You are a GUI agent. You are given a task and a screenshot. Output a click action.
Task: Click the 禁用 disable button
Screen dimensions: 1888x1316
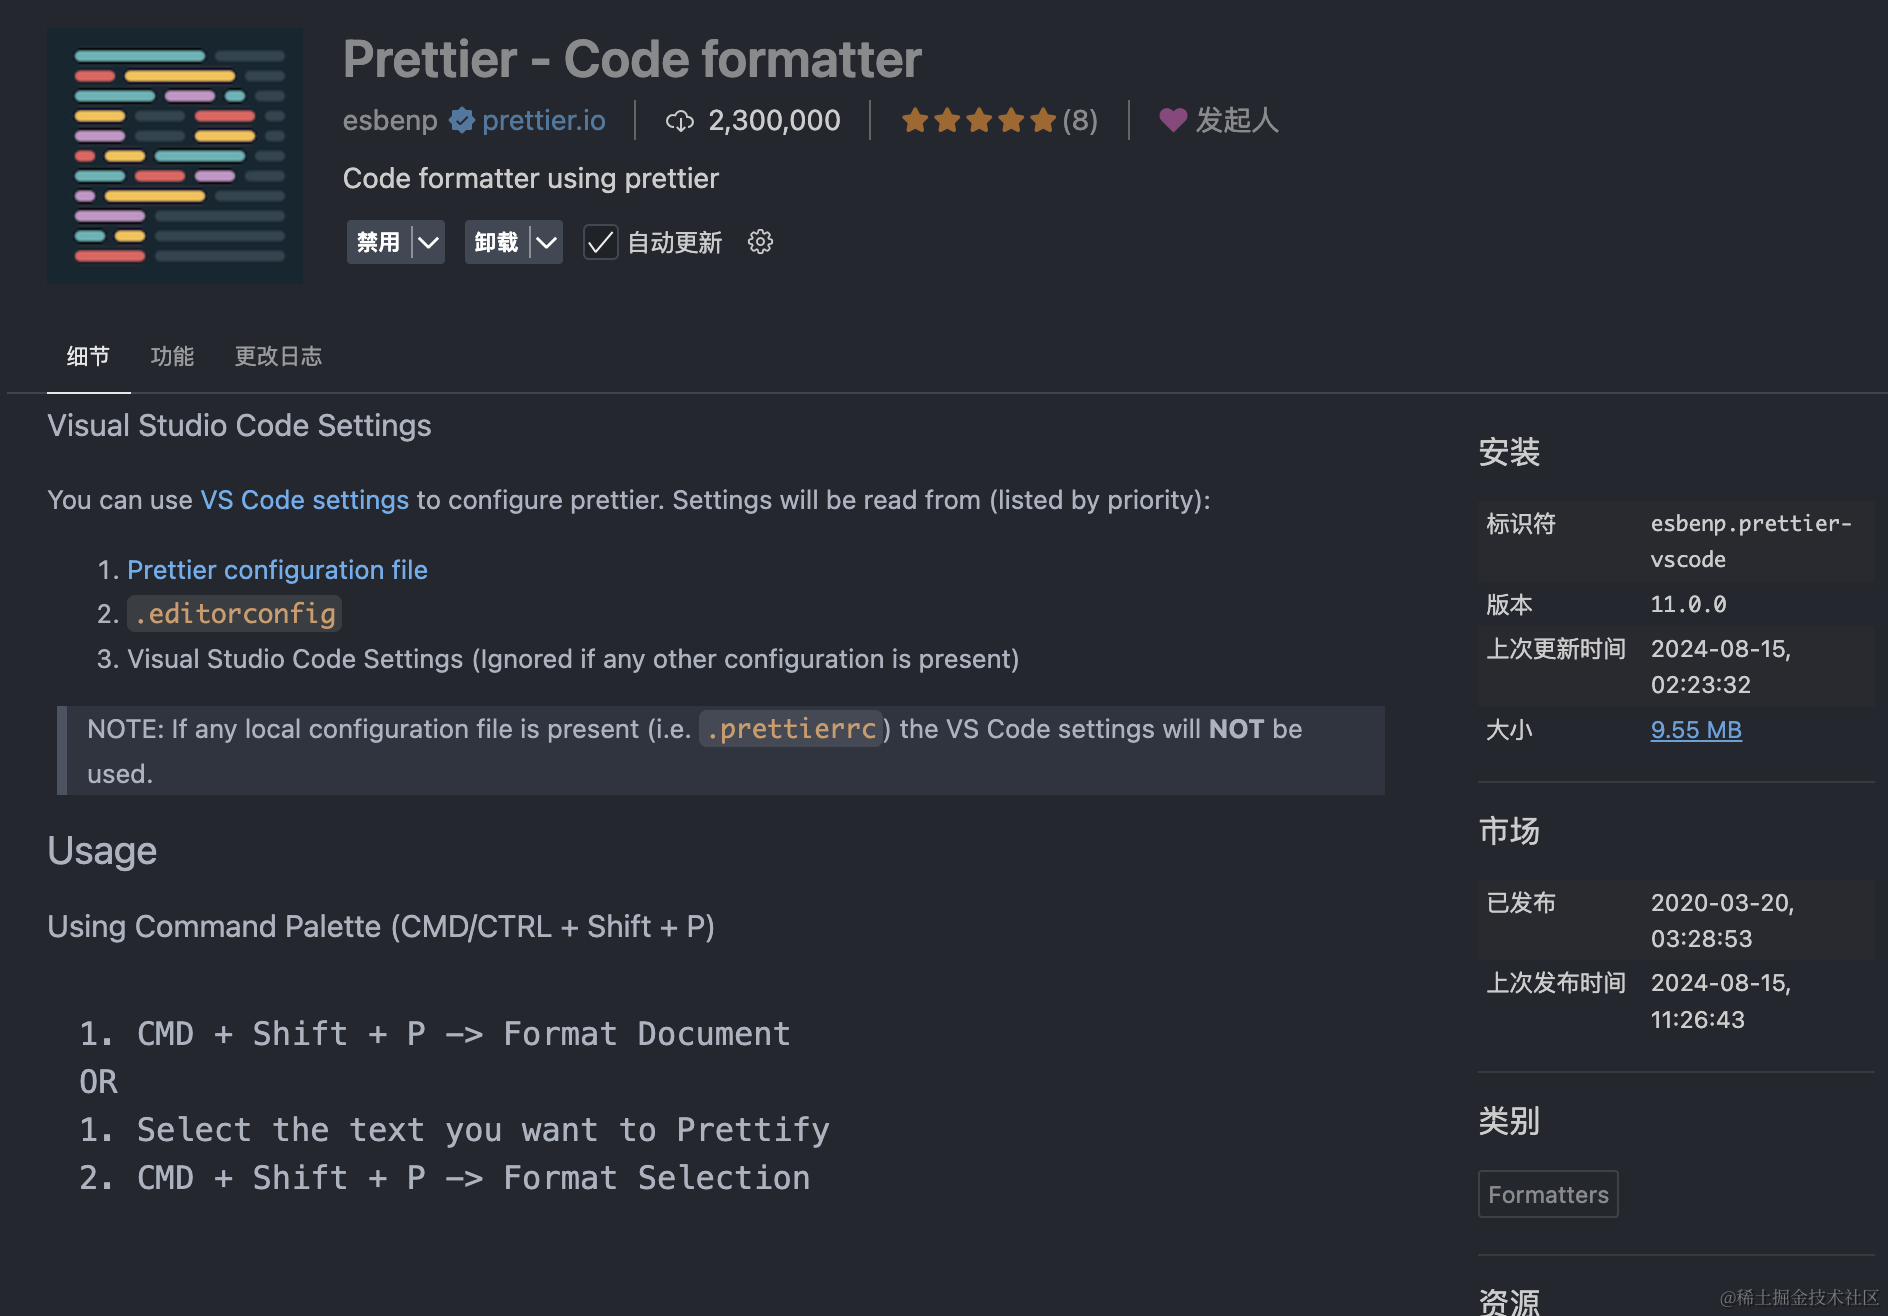coord(378,242)
